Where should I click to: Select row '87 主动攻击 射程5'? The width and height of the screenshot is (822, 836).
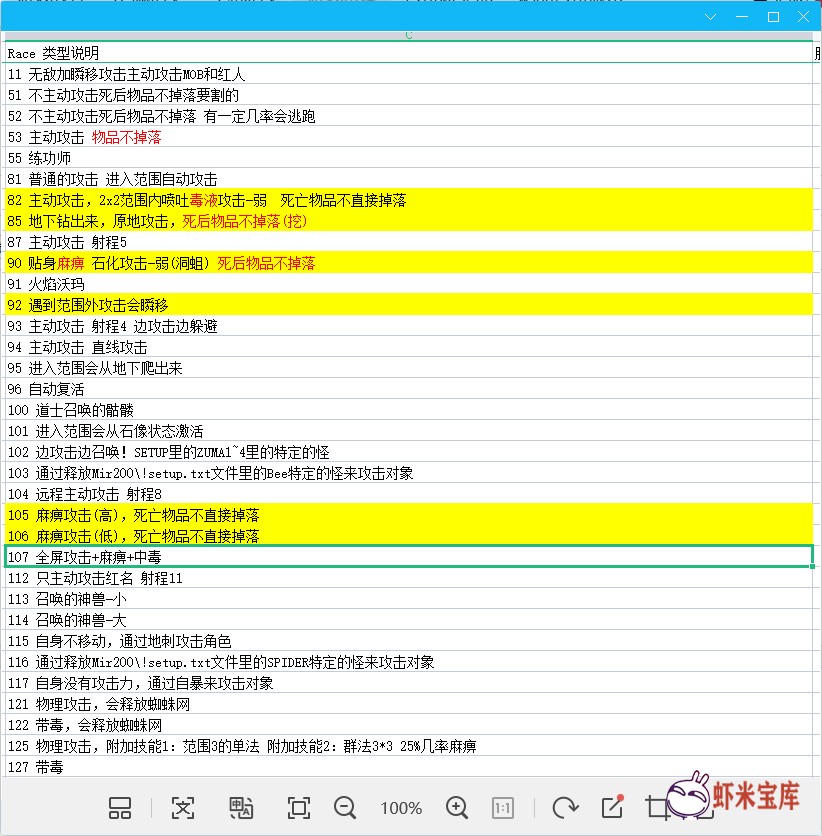pyautogui.click(x=408, y=242)
